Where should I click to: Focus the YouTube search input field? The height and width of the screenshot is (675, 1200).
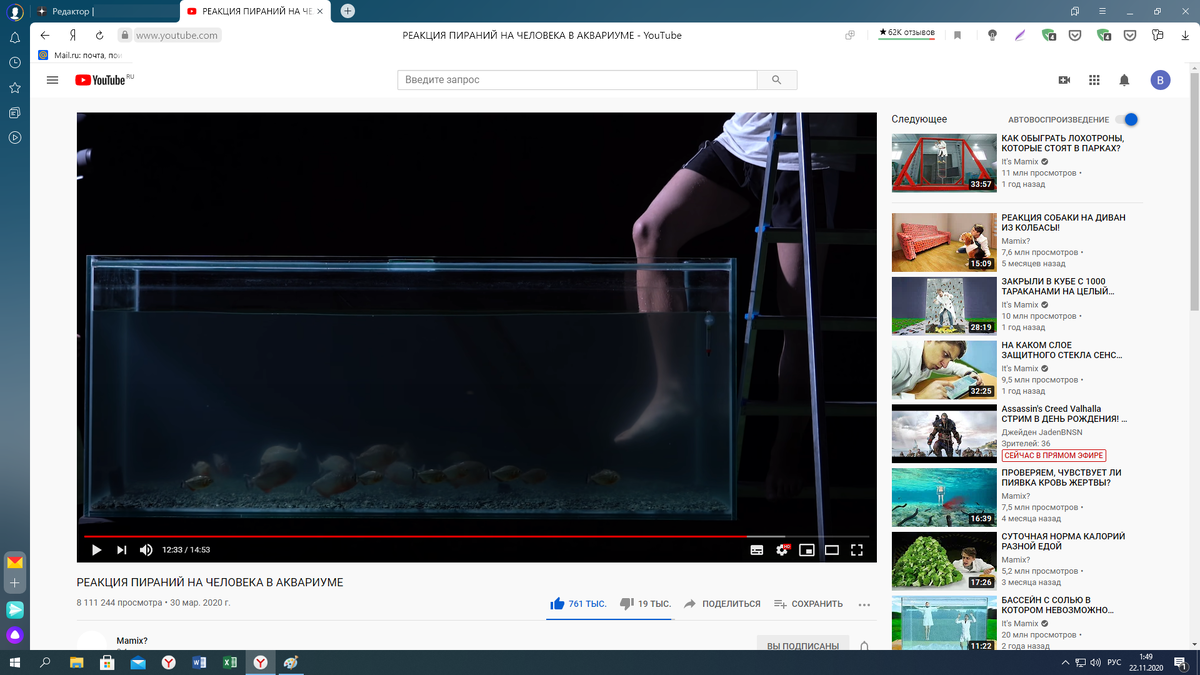click(577, 80)
